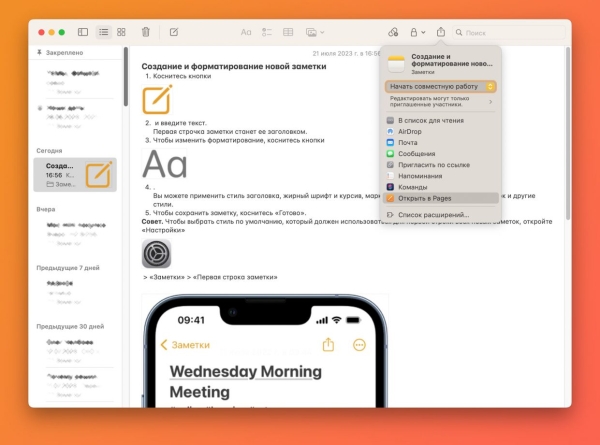Open the note under Предыдущие 7 дней

click(75, 292)
